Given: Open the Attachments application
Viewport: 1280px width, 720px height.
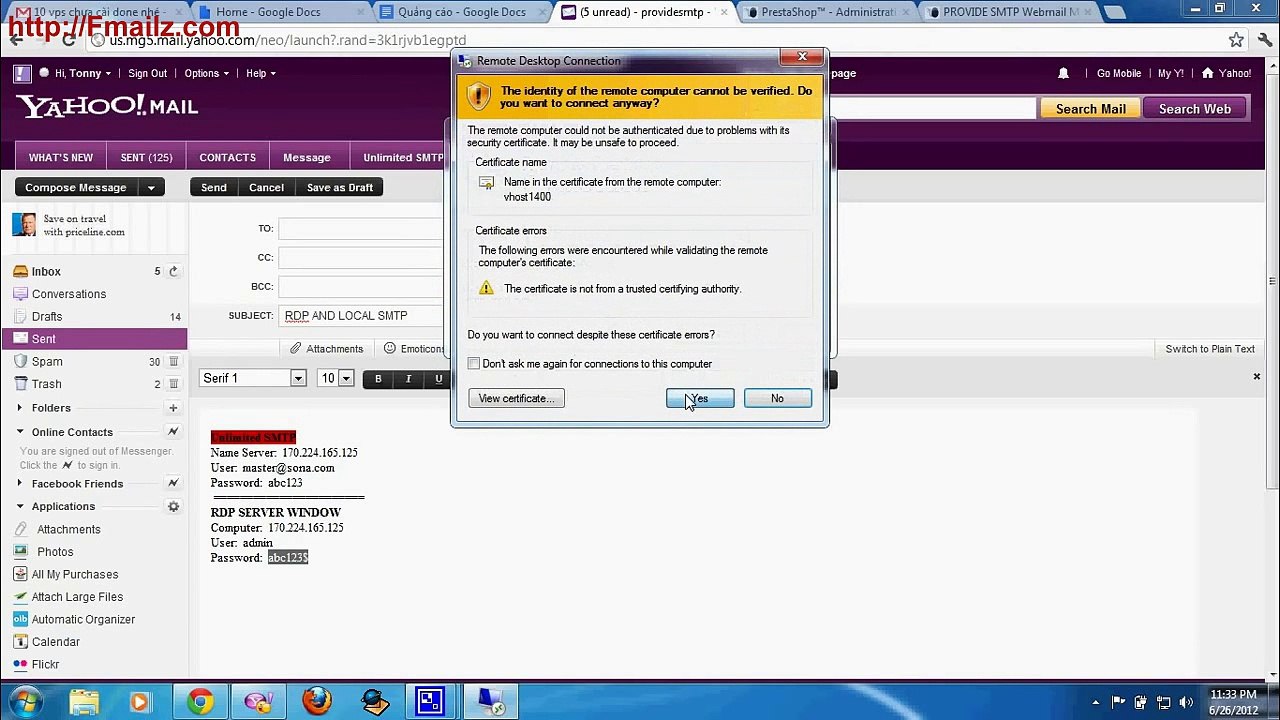Looking at the screenshot, I should tap(68, 529).
